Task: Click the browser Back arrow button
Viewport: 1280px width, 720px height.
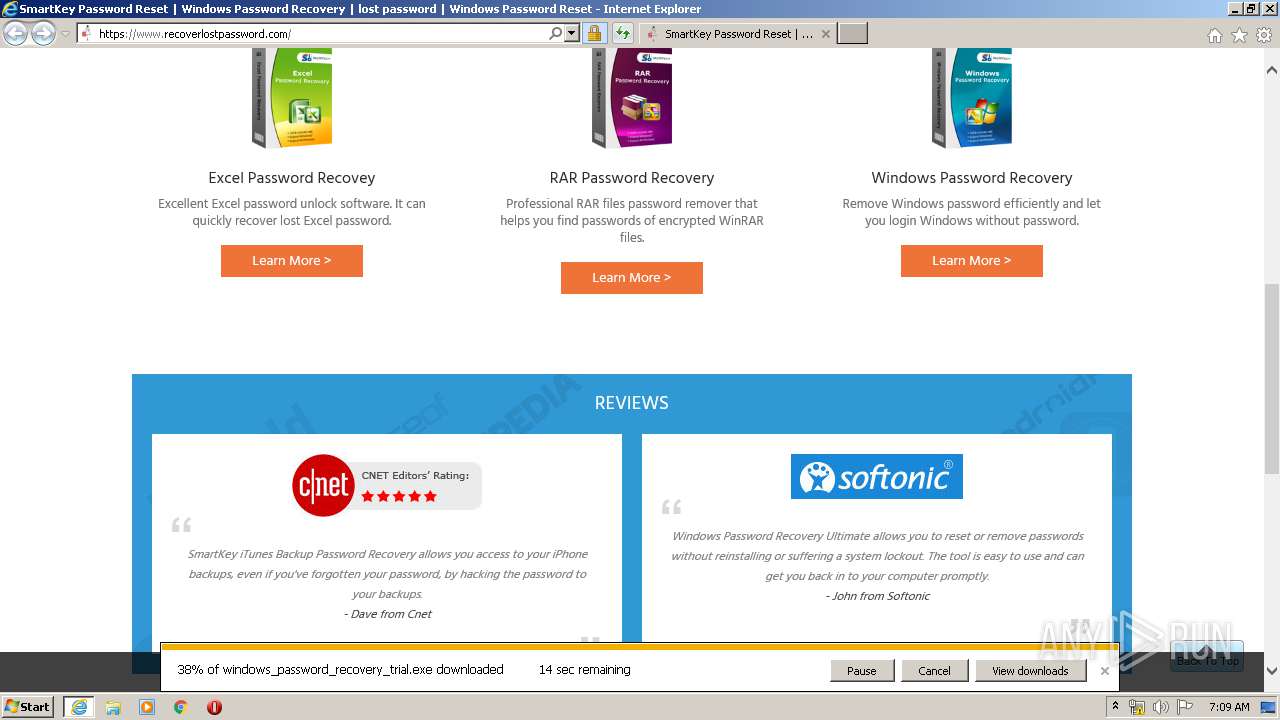Action: 15,33
